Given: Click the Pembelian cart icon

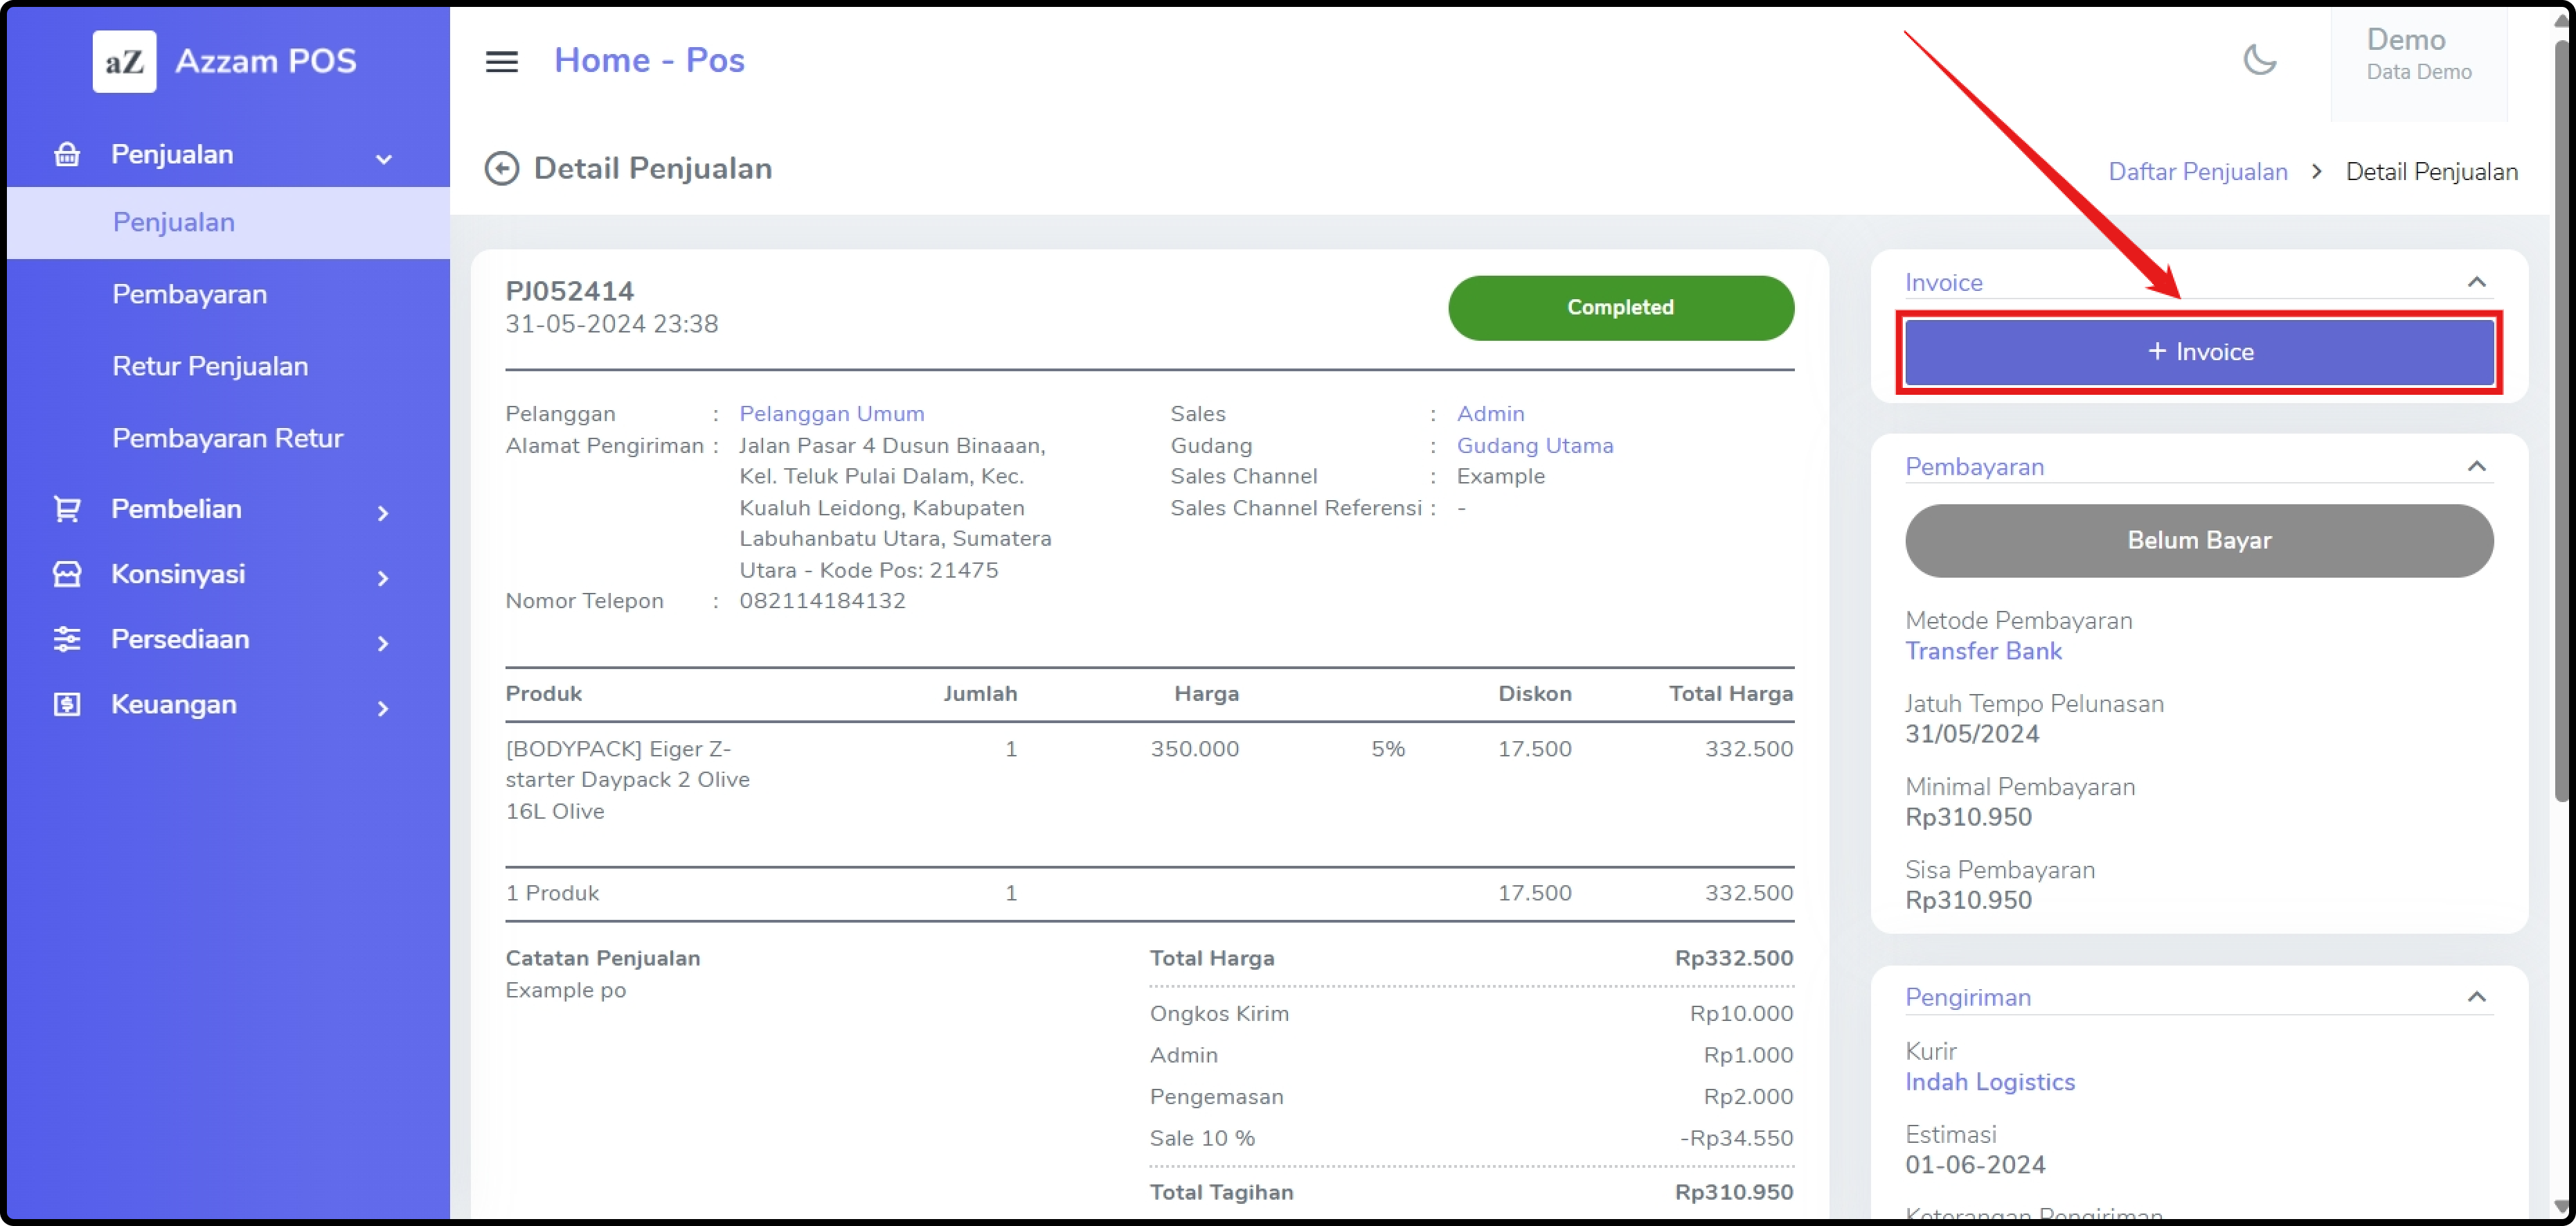Looking at the screenshot, I should point(67,509).
